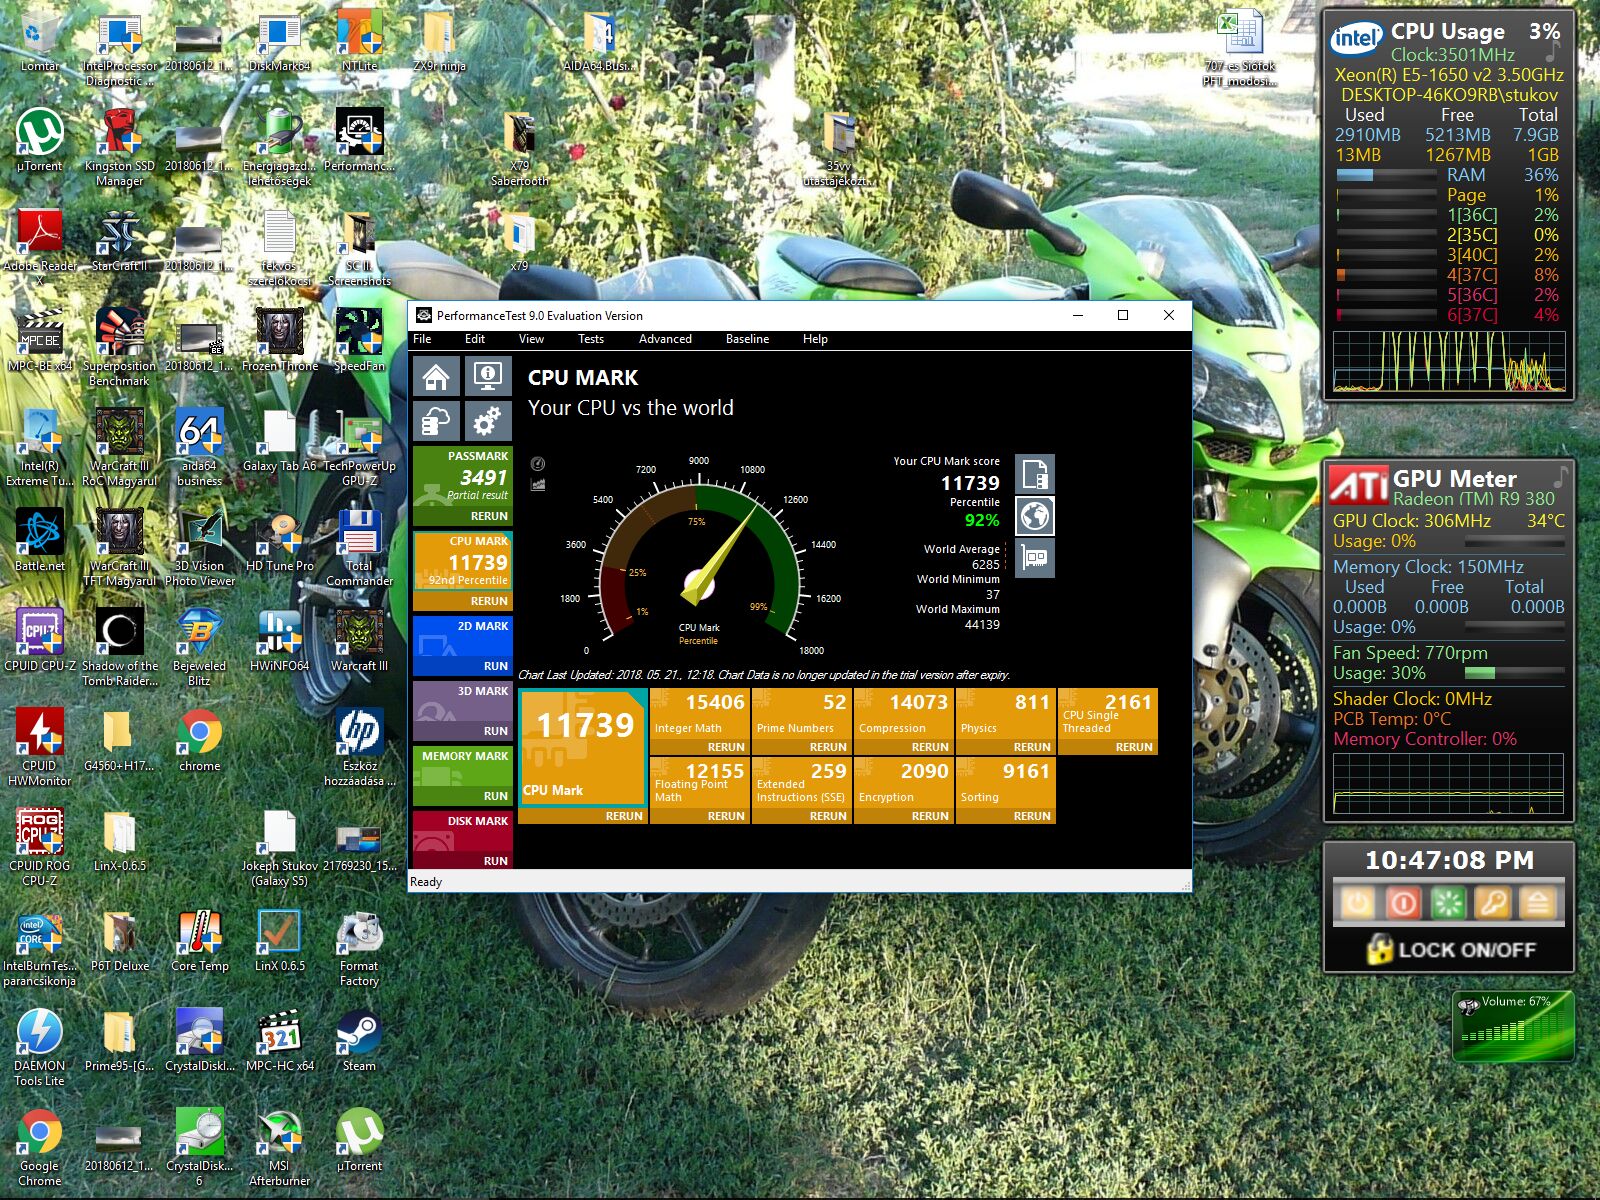The image size is (1600, 1200).
Task: Click the World Average 6285 value
Action: click(x=985, y=565)
